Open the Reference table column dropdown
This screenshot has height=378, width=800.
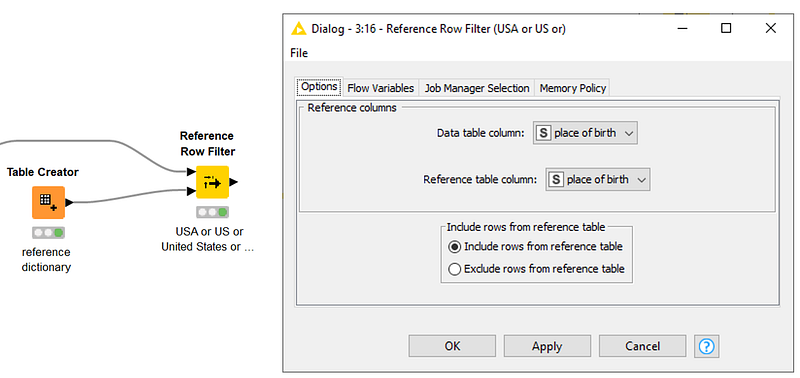[x=598, y=180]
